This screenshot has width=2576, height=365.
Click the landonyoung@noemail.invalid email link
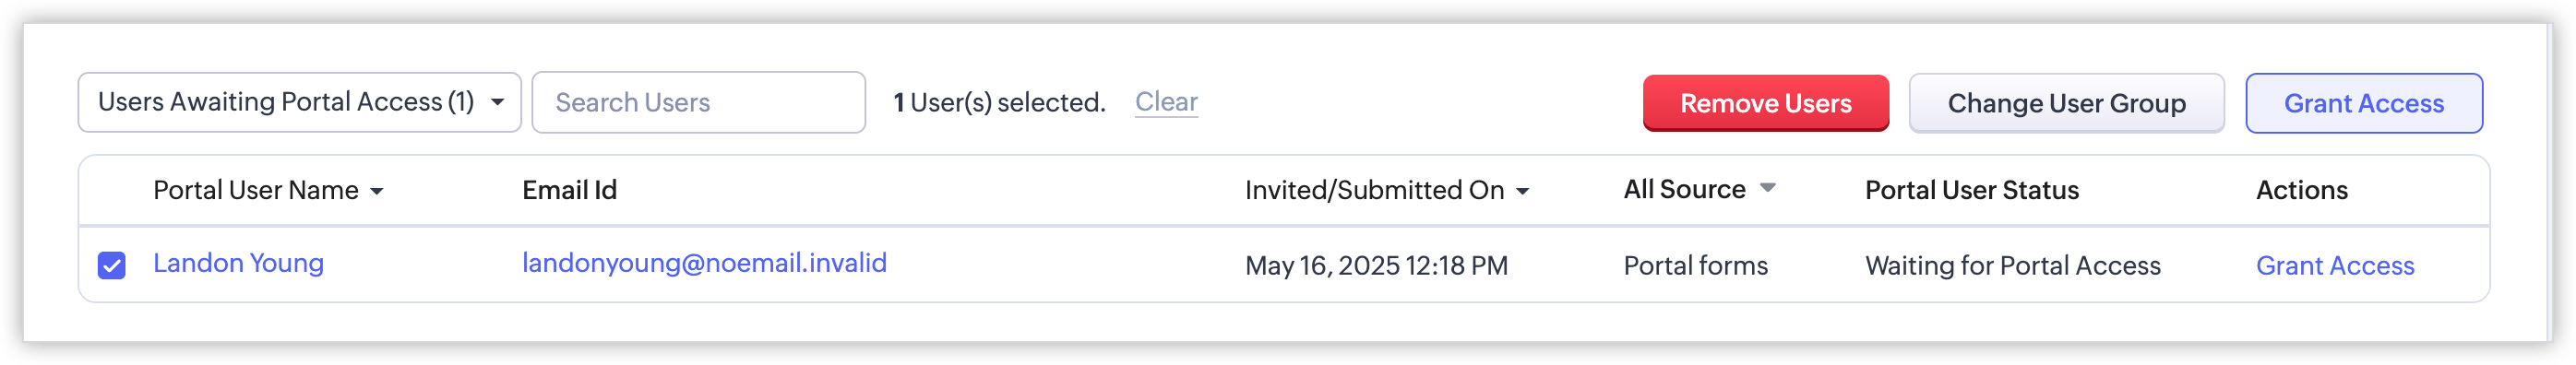click(704, 263)
